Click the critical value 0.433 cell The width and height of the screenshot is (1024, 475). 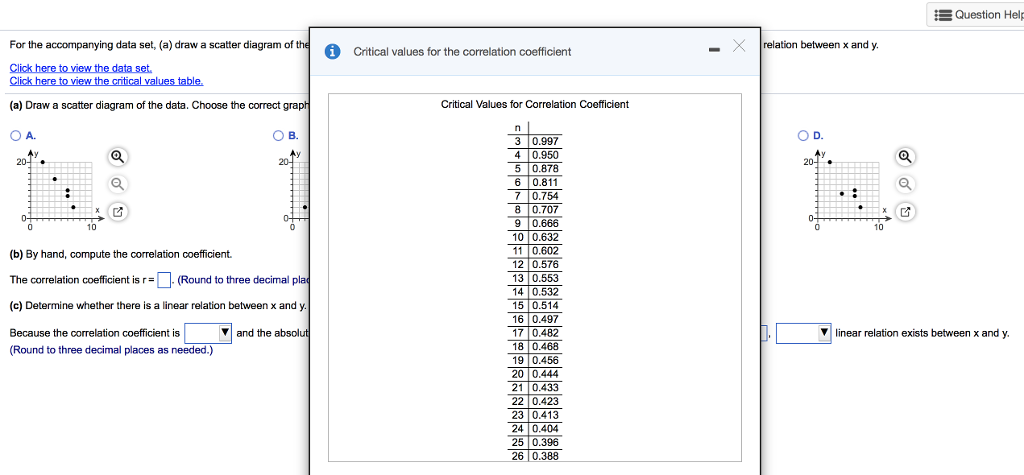[x=545, y=387]
